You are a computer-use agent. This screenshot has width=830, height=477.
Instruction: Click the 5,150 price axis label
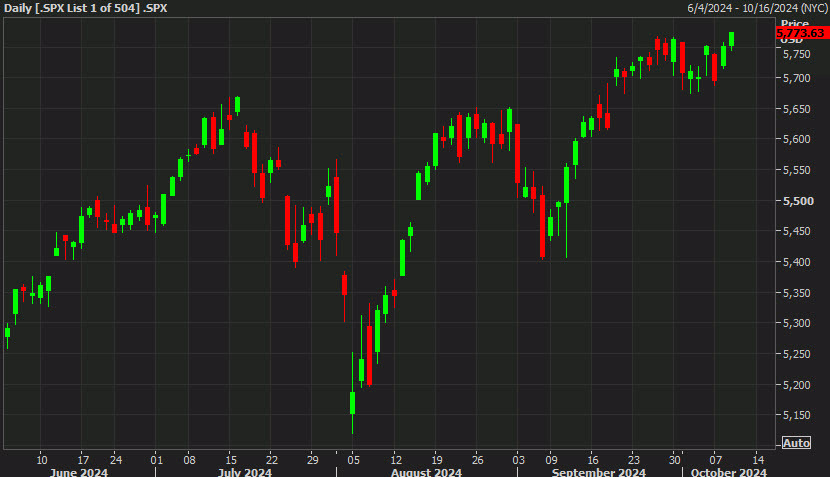pyautogui.click(x=797, y=415)
